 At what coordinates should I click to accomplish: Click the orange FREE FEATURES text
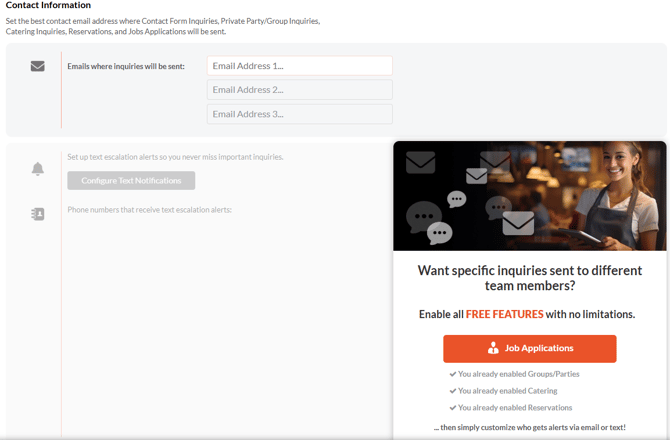(504, 314)
